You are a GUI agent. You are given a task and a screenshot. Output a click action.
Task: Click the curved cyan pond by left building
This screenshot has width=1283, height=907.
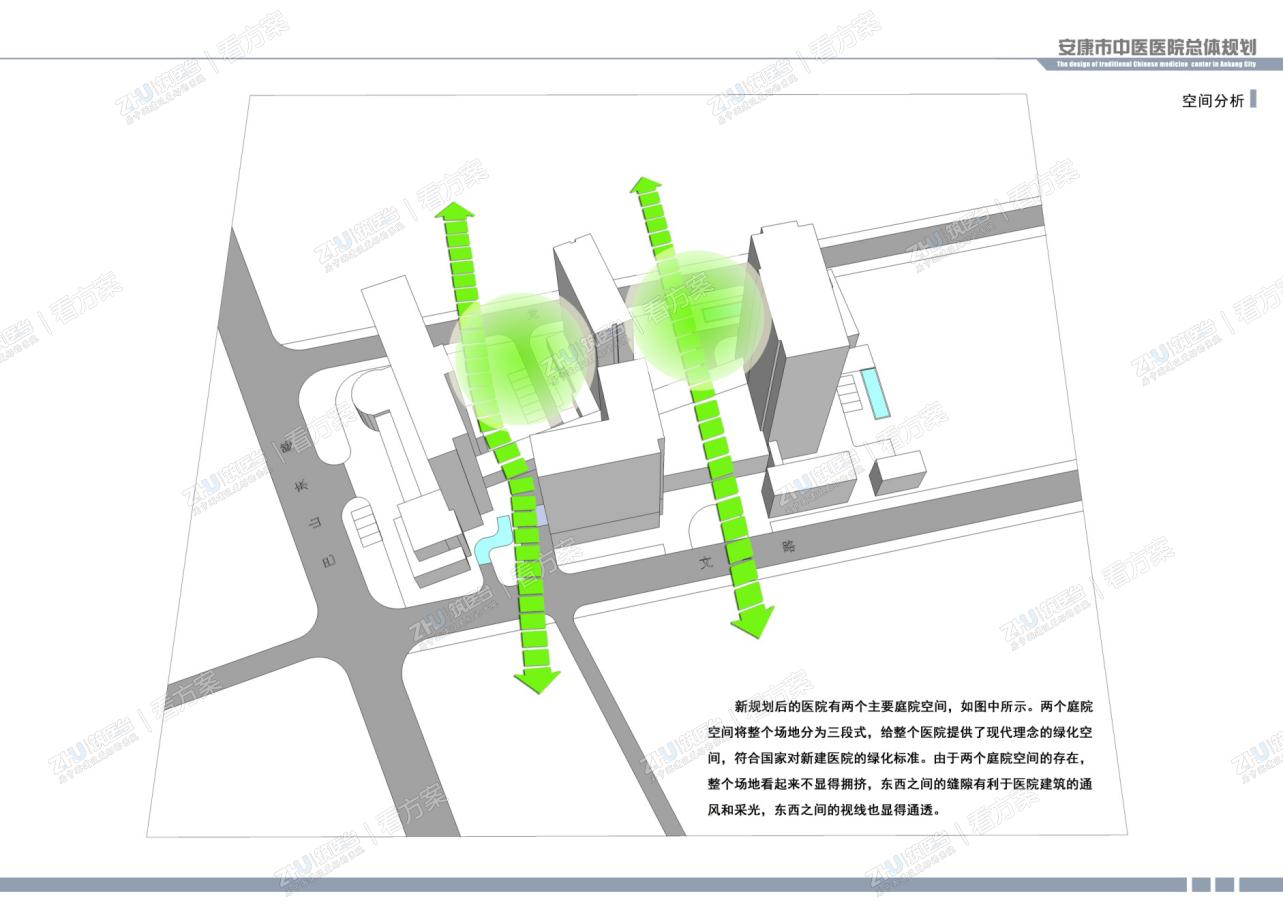point(493,541)
